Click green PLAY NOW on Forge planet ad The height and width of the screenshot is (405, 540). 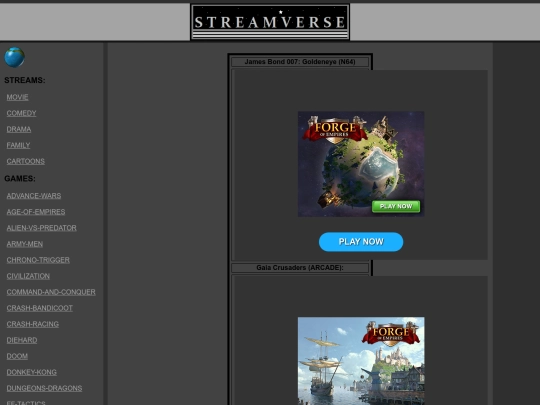pyautogui.click(x=396, y=206)
